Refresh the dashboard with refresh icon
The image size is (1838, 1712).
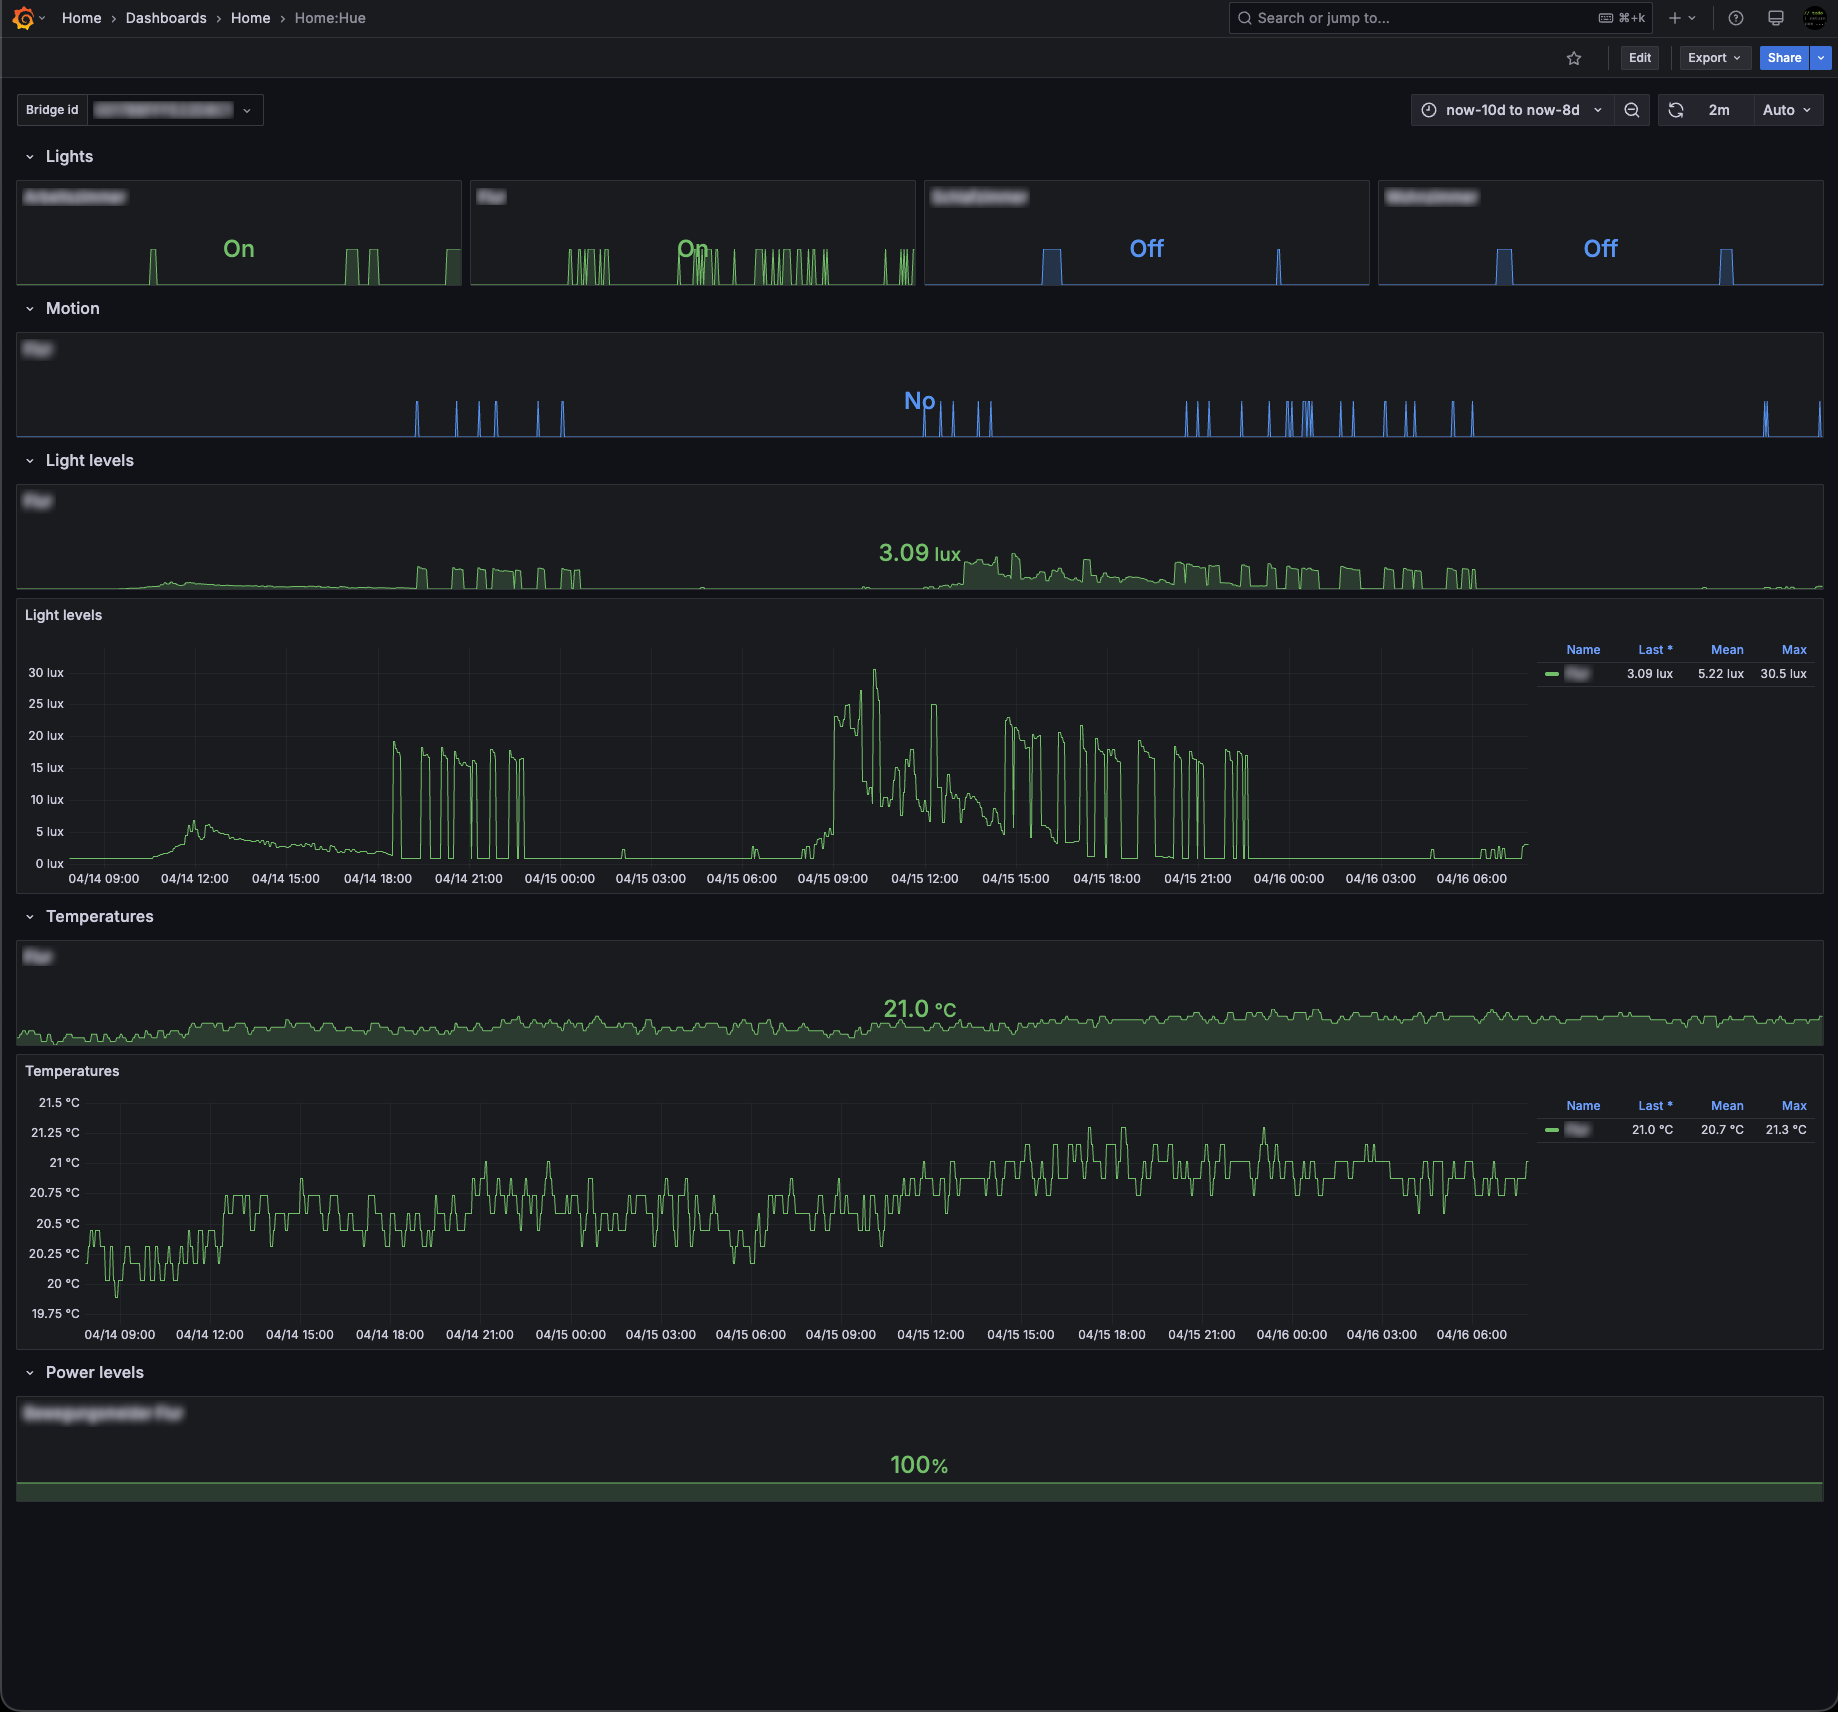click(1677, 110)
